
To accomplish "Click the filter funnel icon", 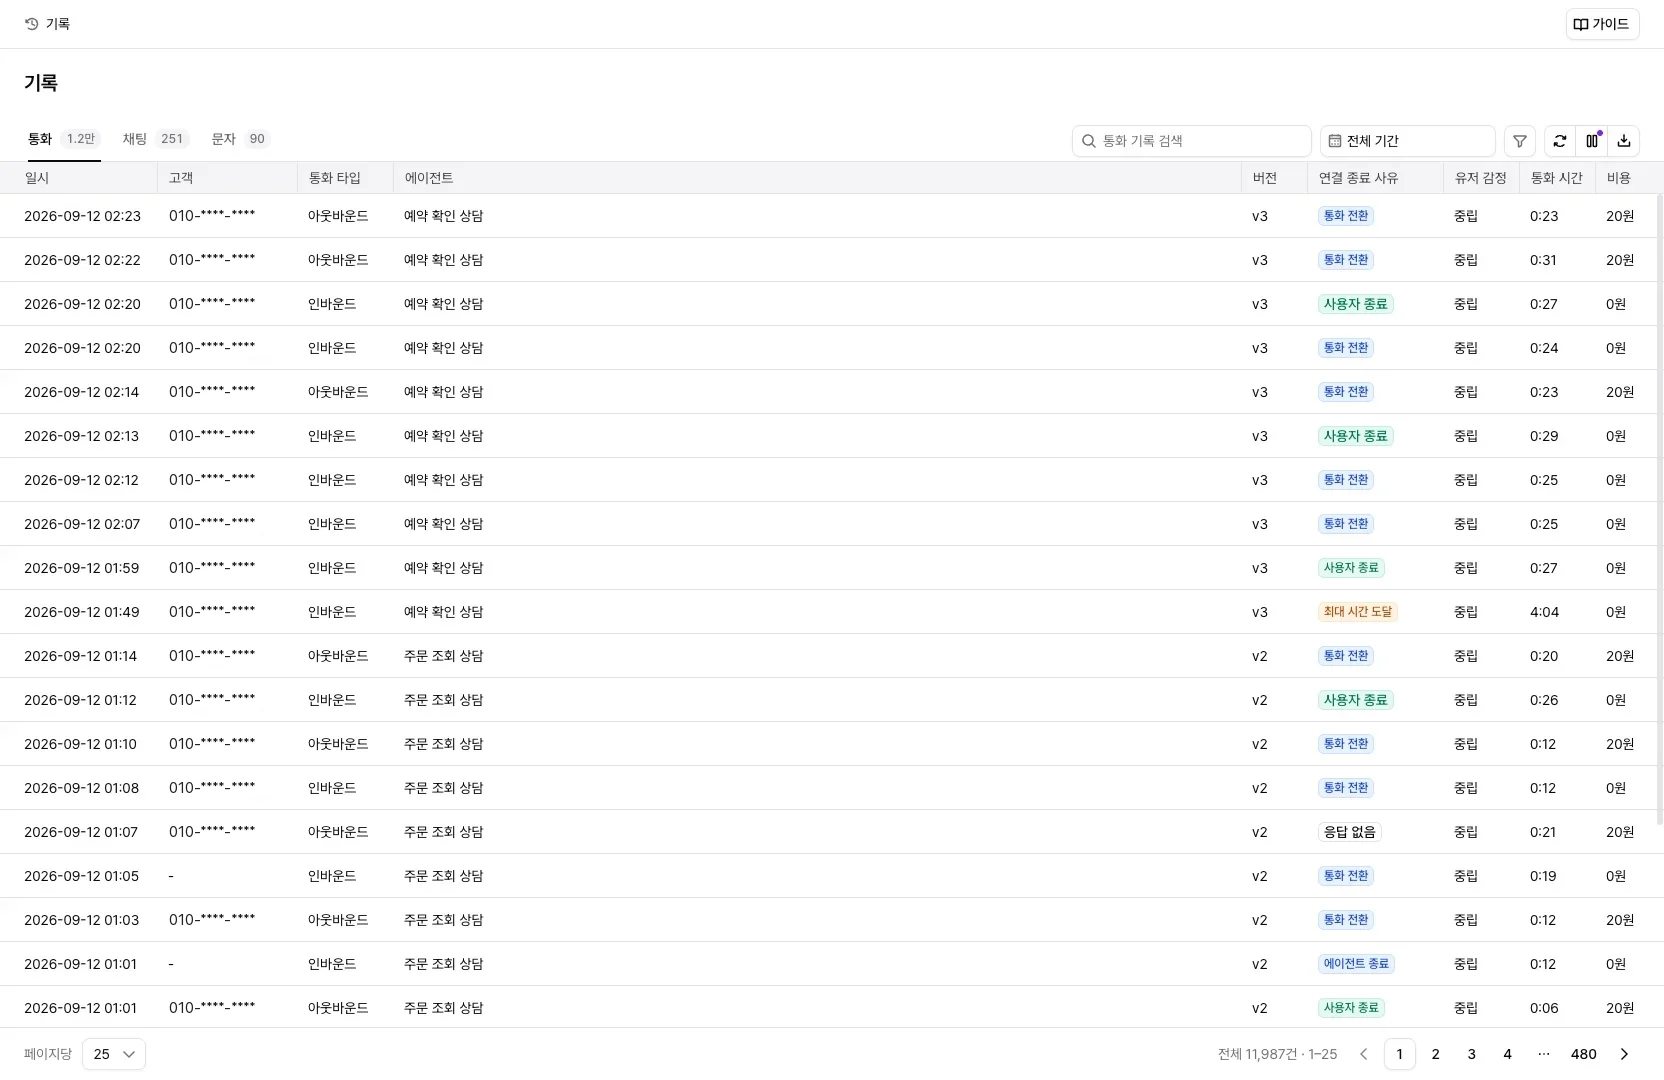I will [1520, 141].
